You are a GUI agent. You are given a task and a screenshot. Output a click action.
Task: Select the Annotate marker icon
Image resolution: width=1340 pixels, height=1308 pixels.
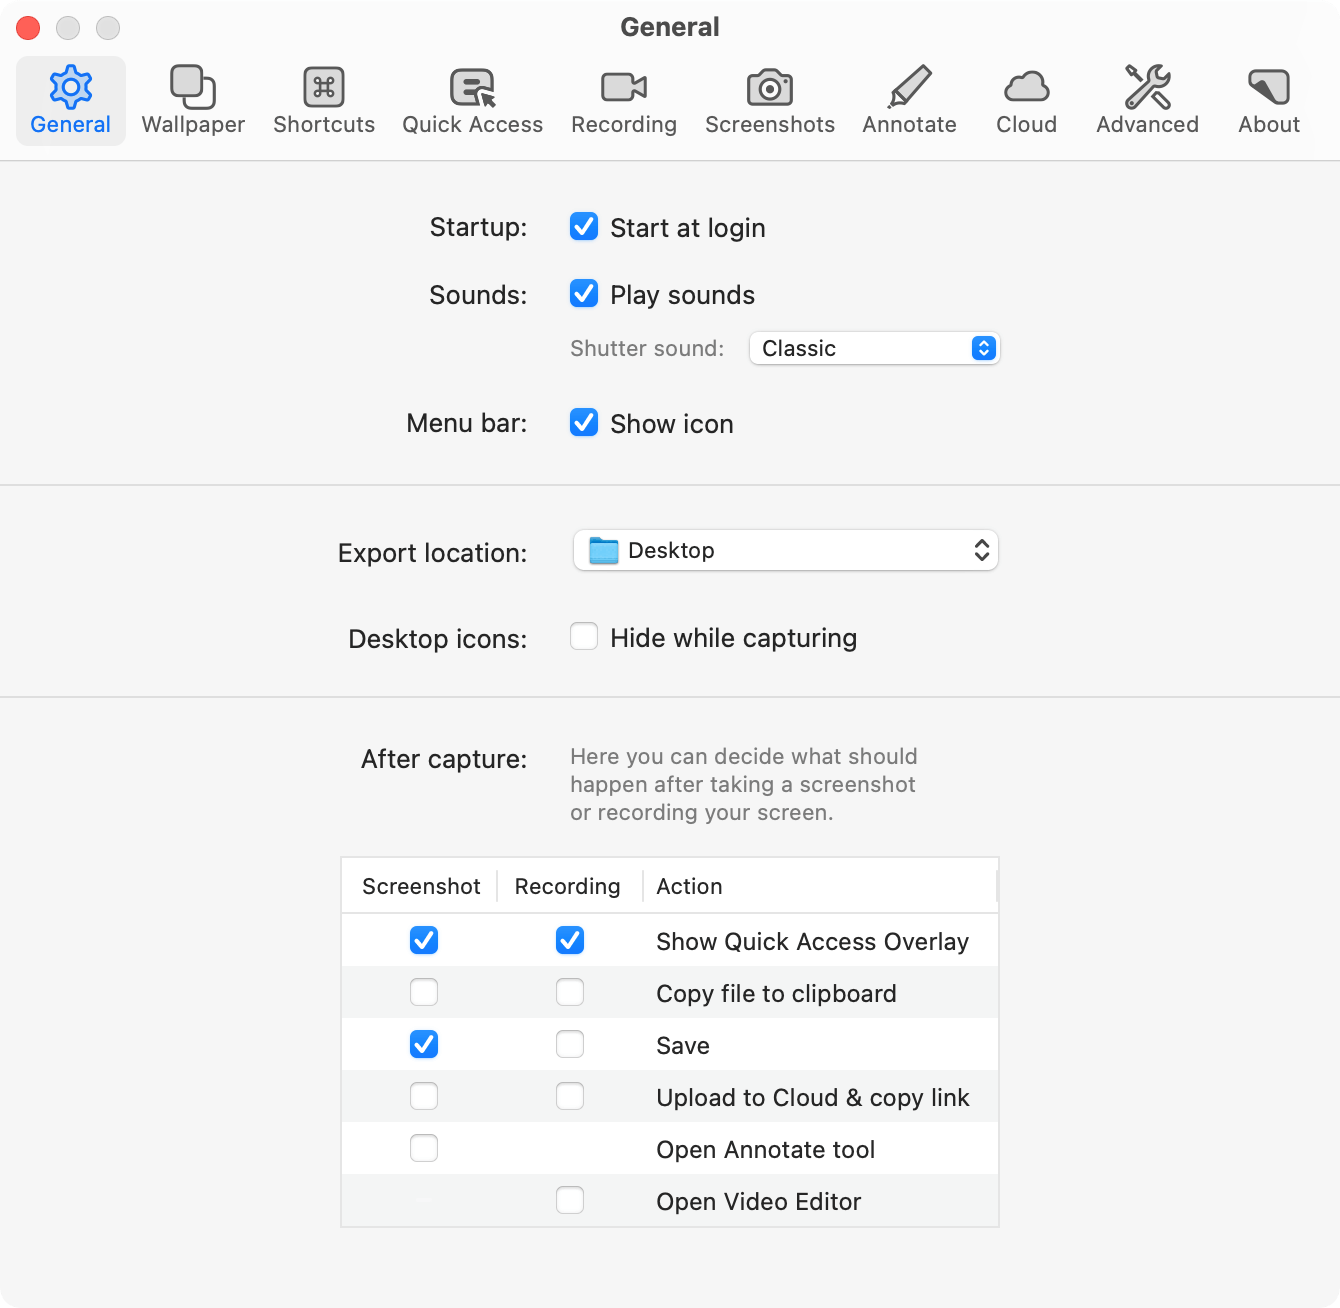909,88
